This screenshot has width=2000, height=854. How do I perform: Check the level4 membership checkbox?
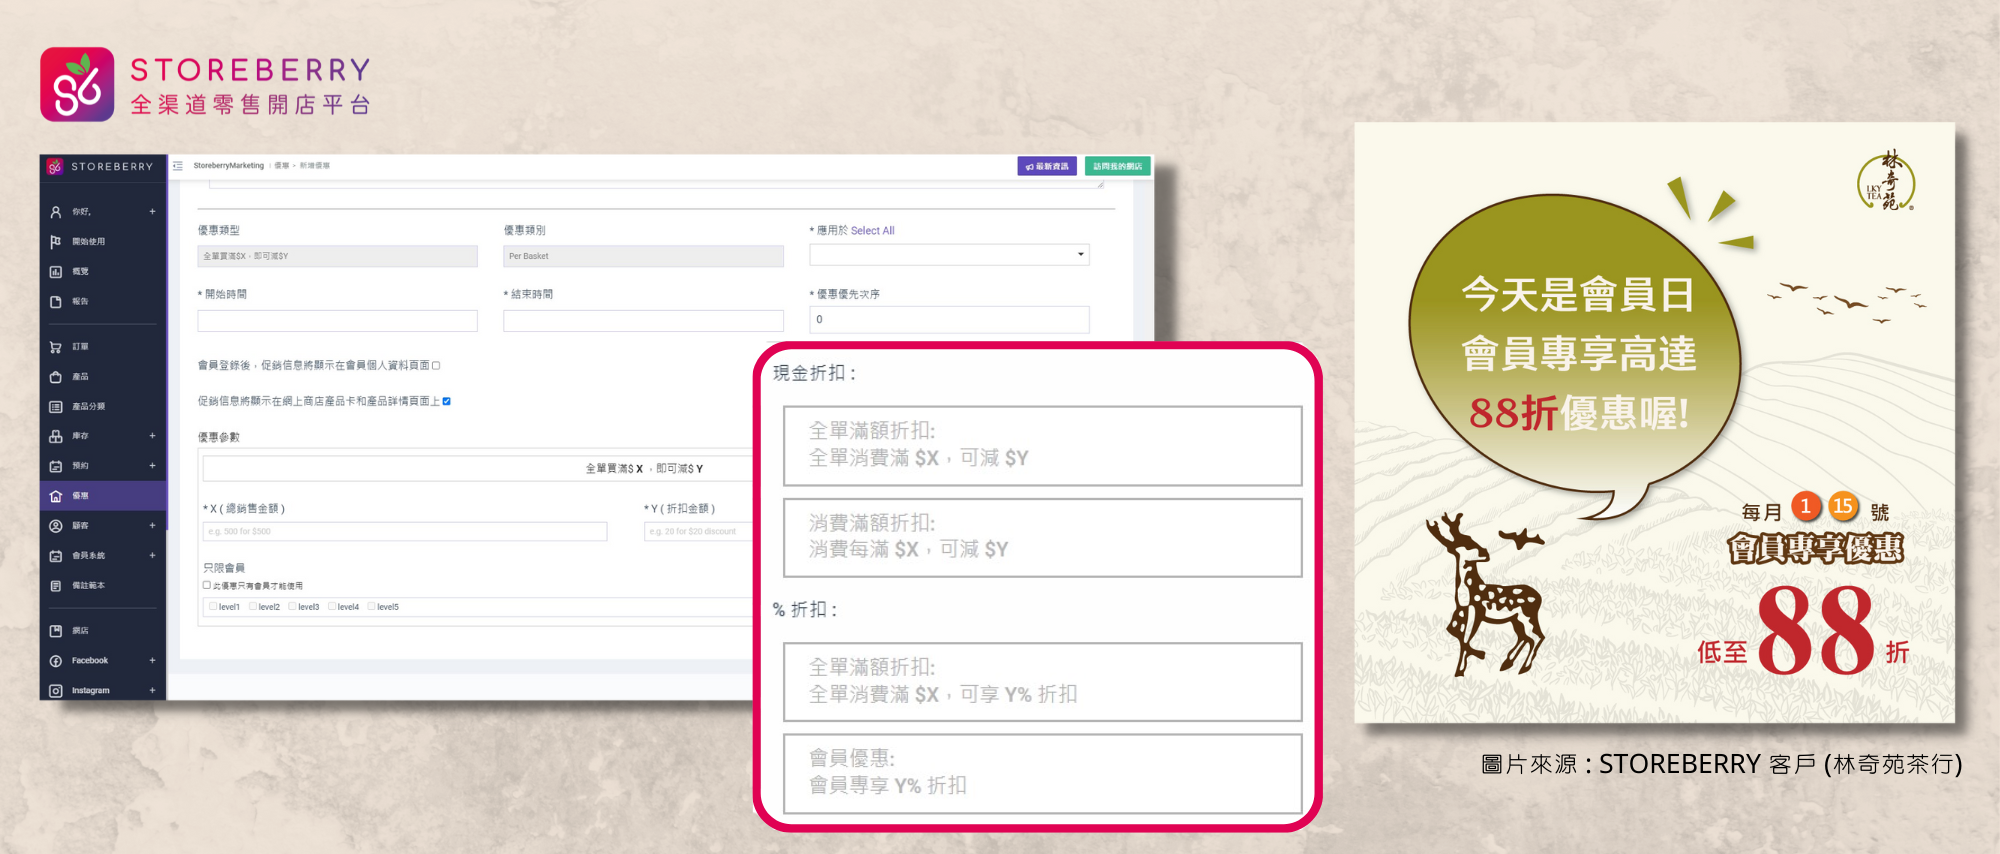(332, 606)
